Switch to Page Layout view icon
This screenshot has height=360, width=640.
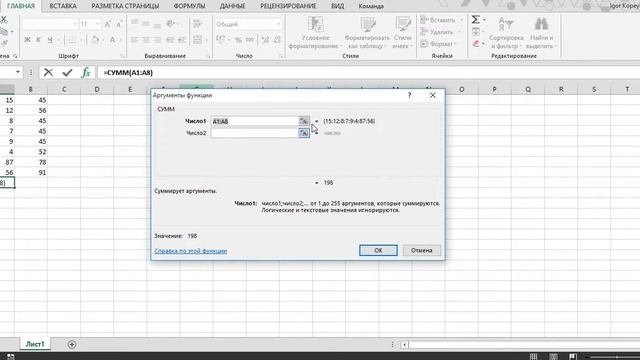[553, 356]
